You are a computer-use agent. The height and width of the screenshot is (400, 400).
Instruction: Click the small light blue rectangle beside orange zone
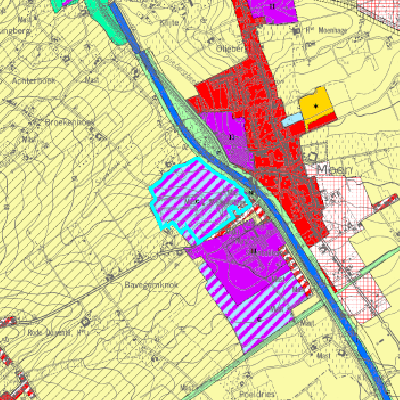tap(292, 119)
